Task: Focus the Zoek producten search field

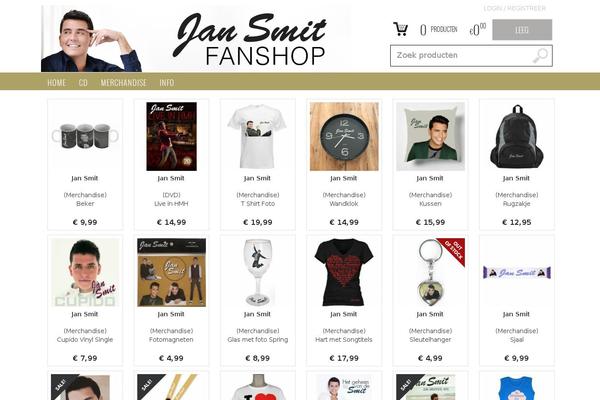Action: click(x=471, y=56)
